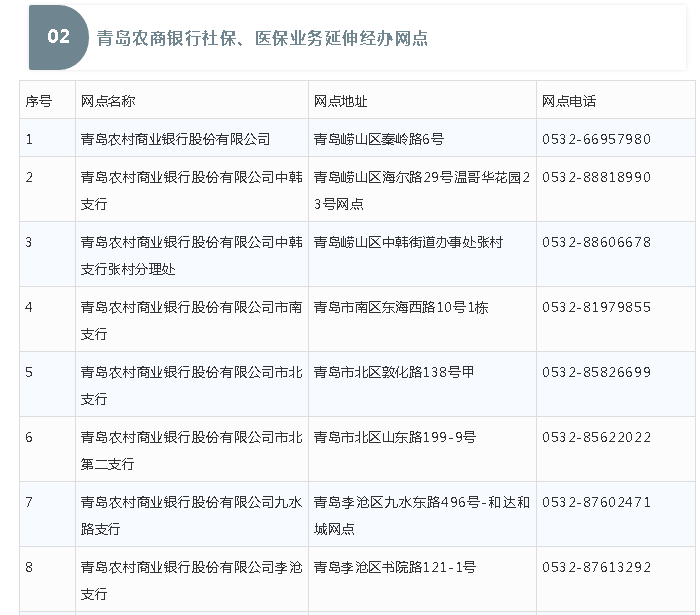Select phone number 0532-88818990

click(596, 177)
